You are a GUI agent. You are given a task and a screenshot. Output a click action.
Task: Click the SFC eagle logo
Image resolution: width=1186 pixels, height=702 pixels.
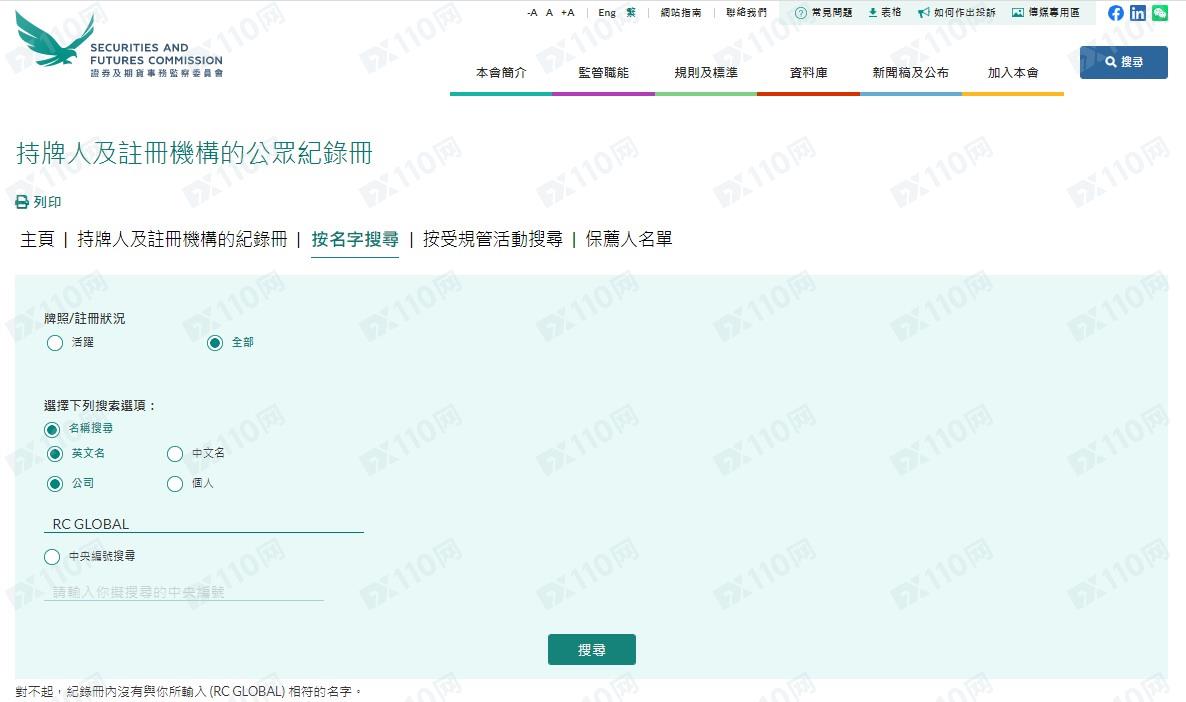[x=55, y=40]
